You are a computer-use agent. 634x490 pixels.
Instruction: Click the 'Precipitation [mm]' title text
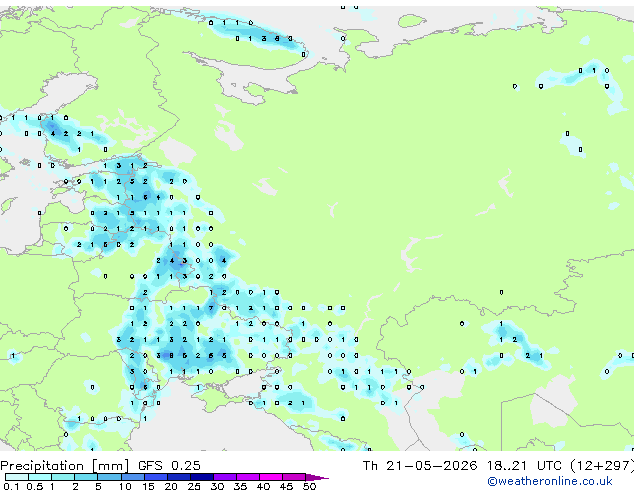pyautogui.click(x=65, y=466)
